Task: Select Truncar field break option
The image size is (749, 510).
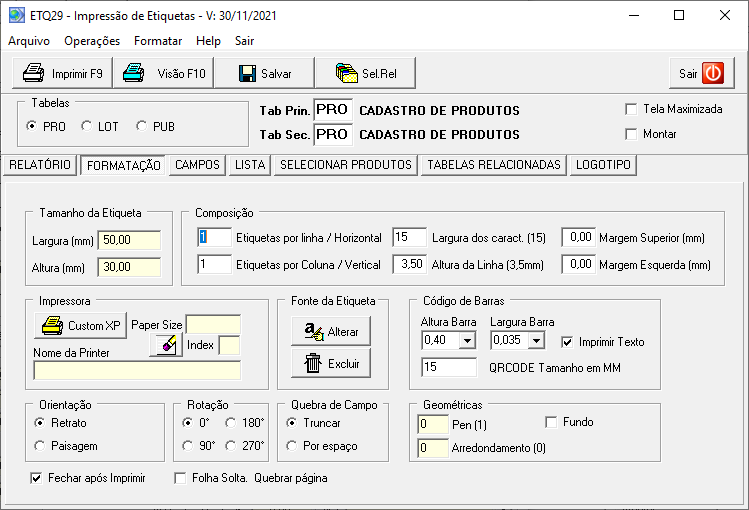Action: pos(291,423)
